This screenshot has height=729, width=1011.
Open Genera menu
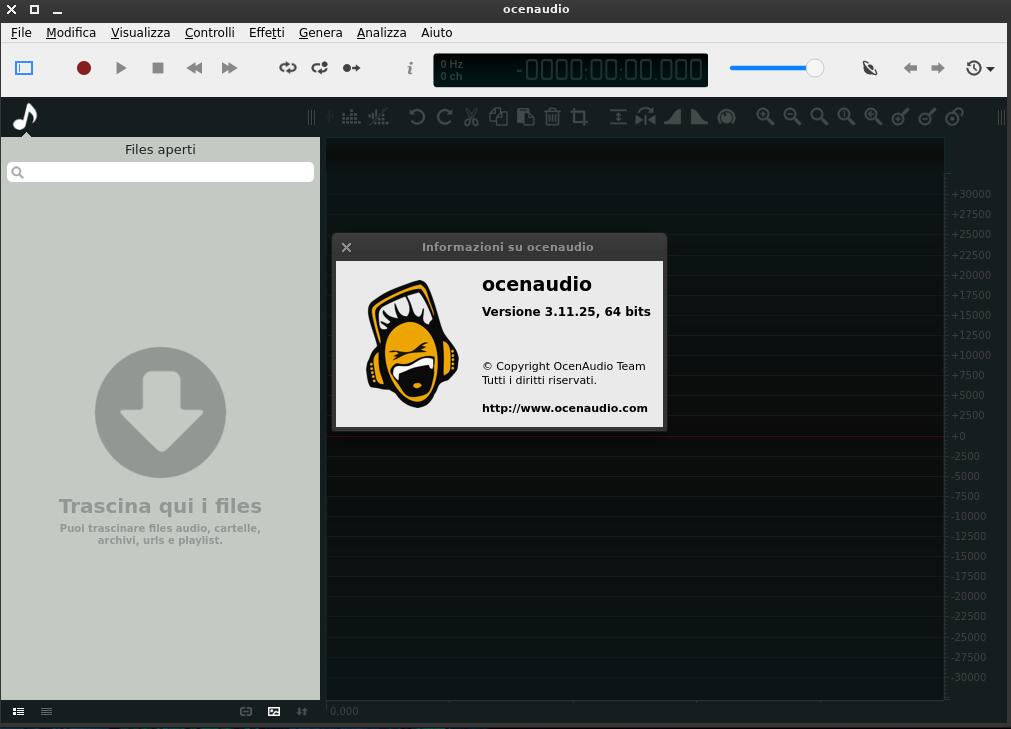(x=320, y=32)
